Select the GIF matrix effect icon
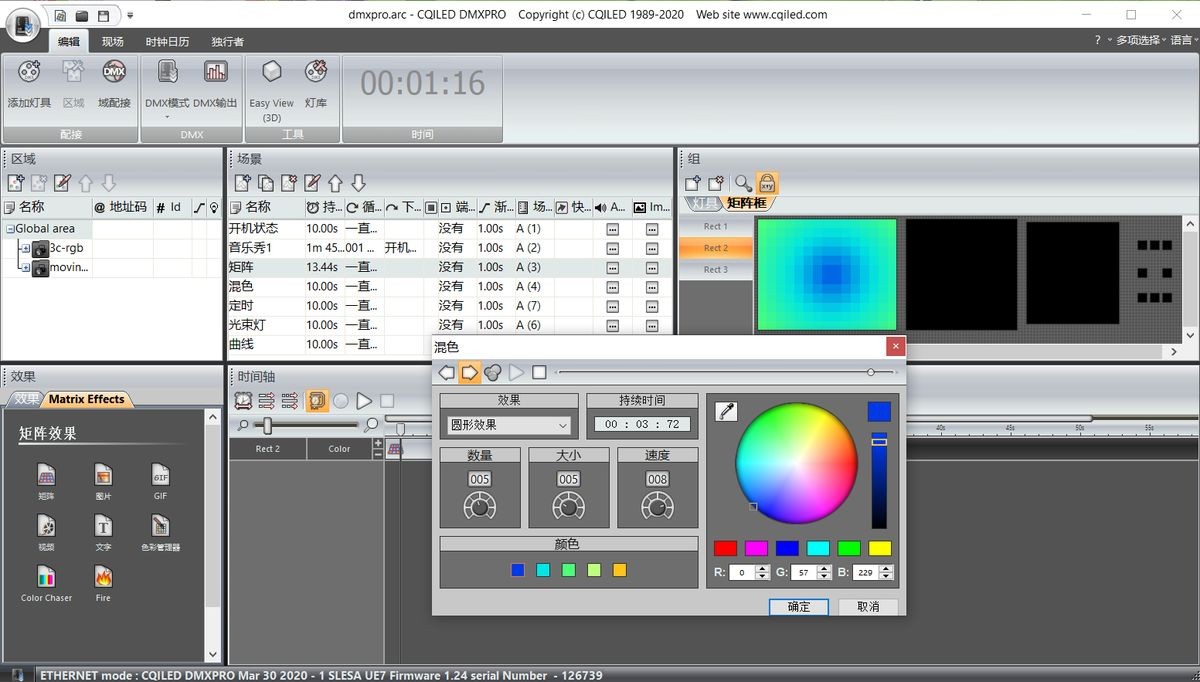Image resolution: width=1200 pixels, height=682 pixels. (x=160, y=474)
